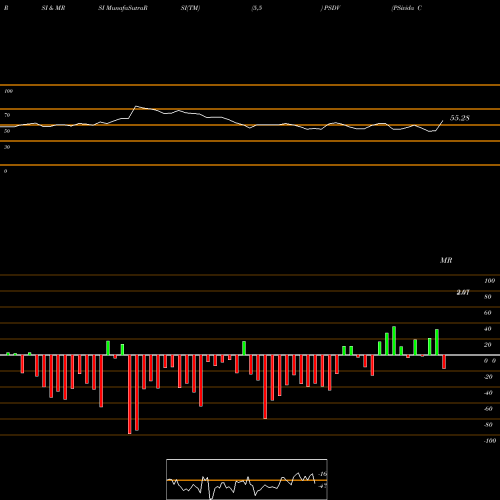Click the peak of the RSI line
Image resolution: width=500 pixels, height=500 pixels.
136,106
